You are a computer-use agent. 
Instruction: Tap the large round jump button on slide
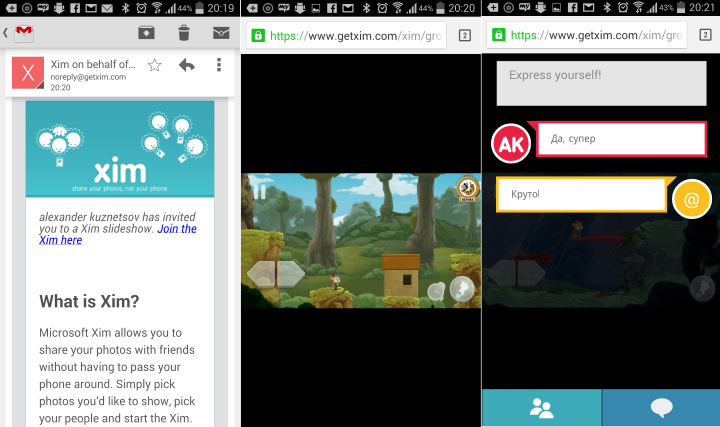(x=462, y=289)
